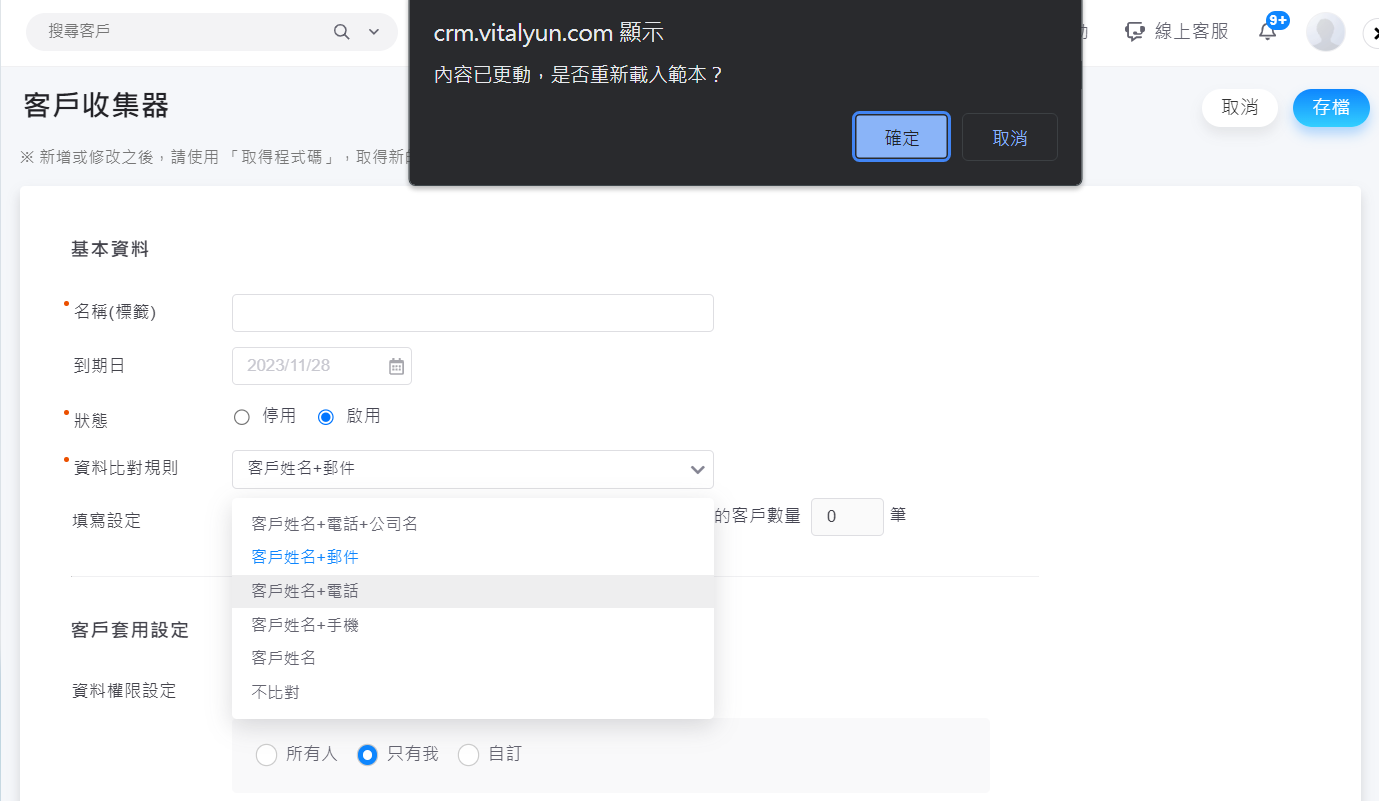
Task: Choose 只有我 permission radio option
Action: [x=367, y=755]
